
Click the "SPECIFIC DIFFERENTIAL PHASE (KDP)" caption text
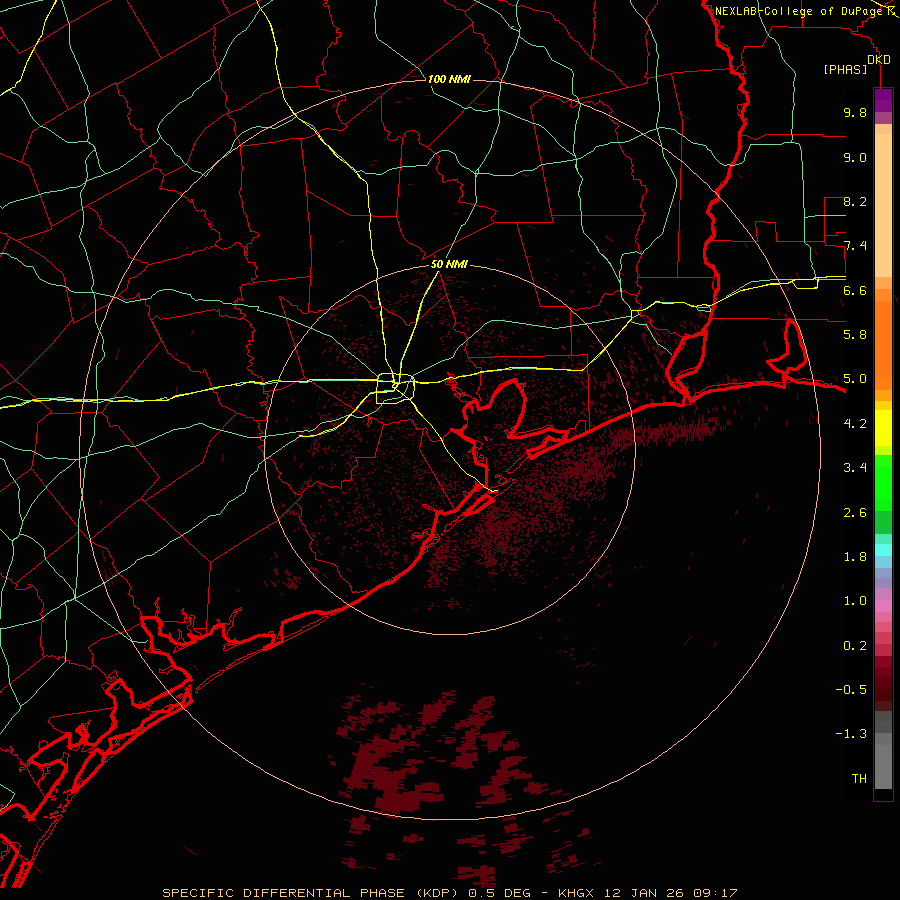(x=313, y=893)
